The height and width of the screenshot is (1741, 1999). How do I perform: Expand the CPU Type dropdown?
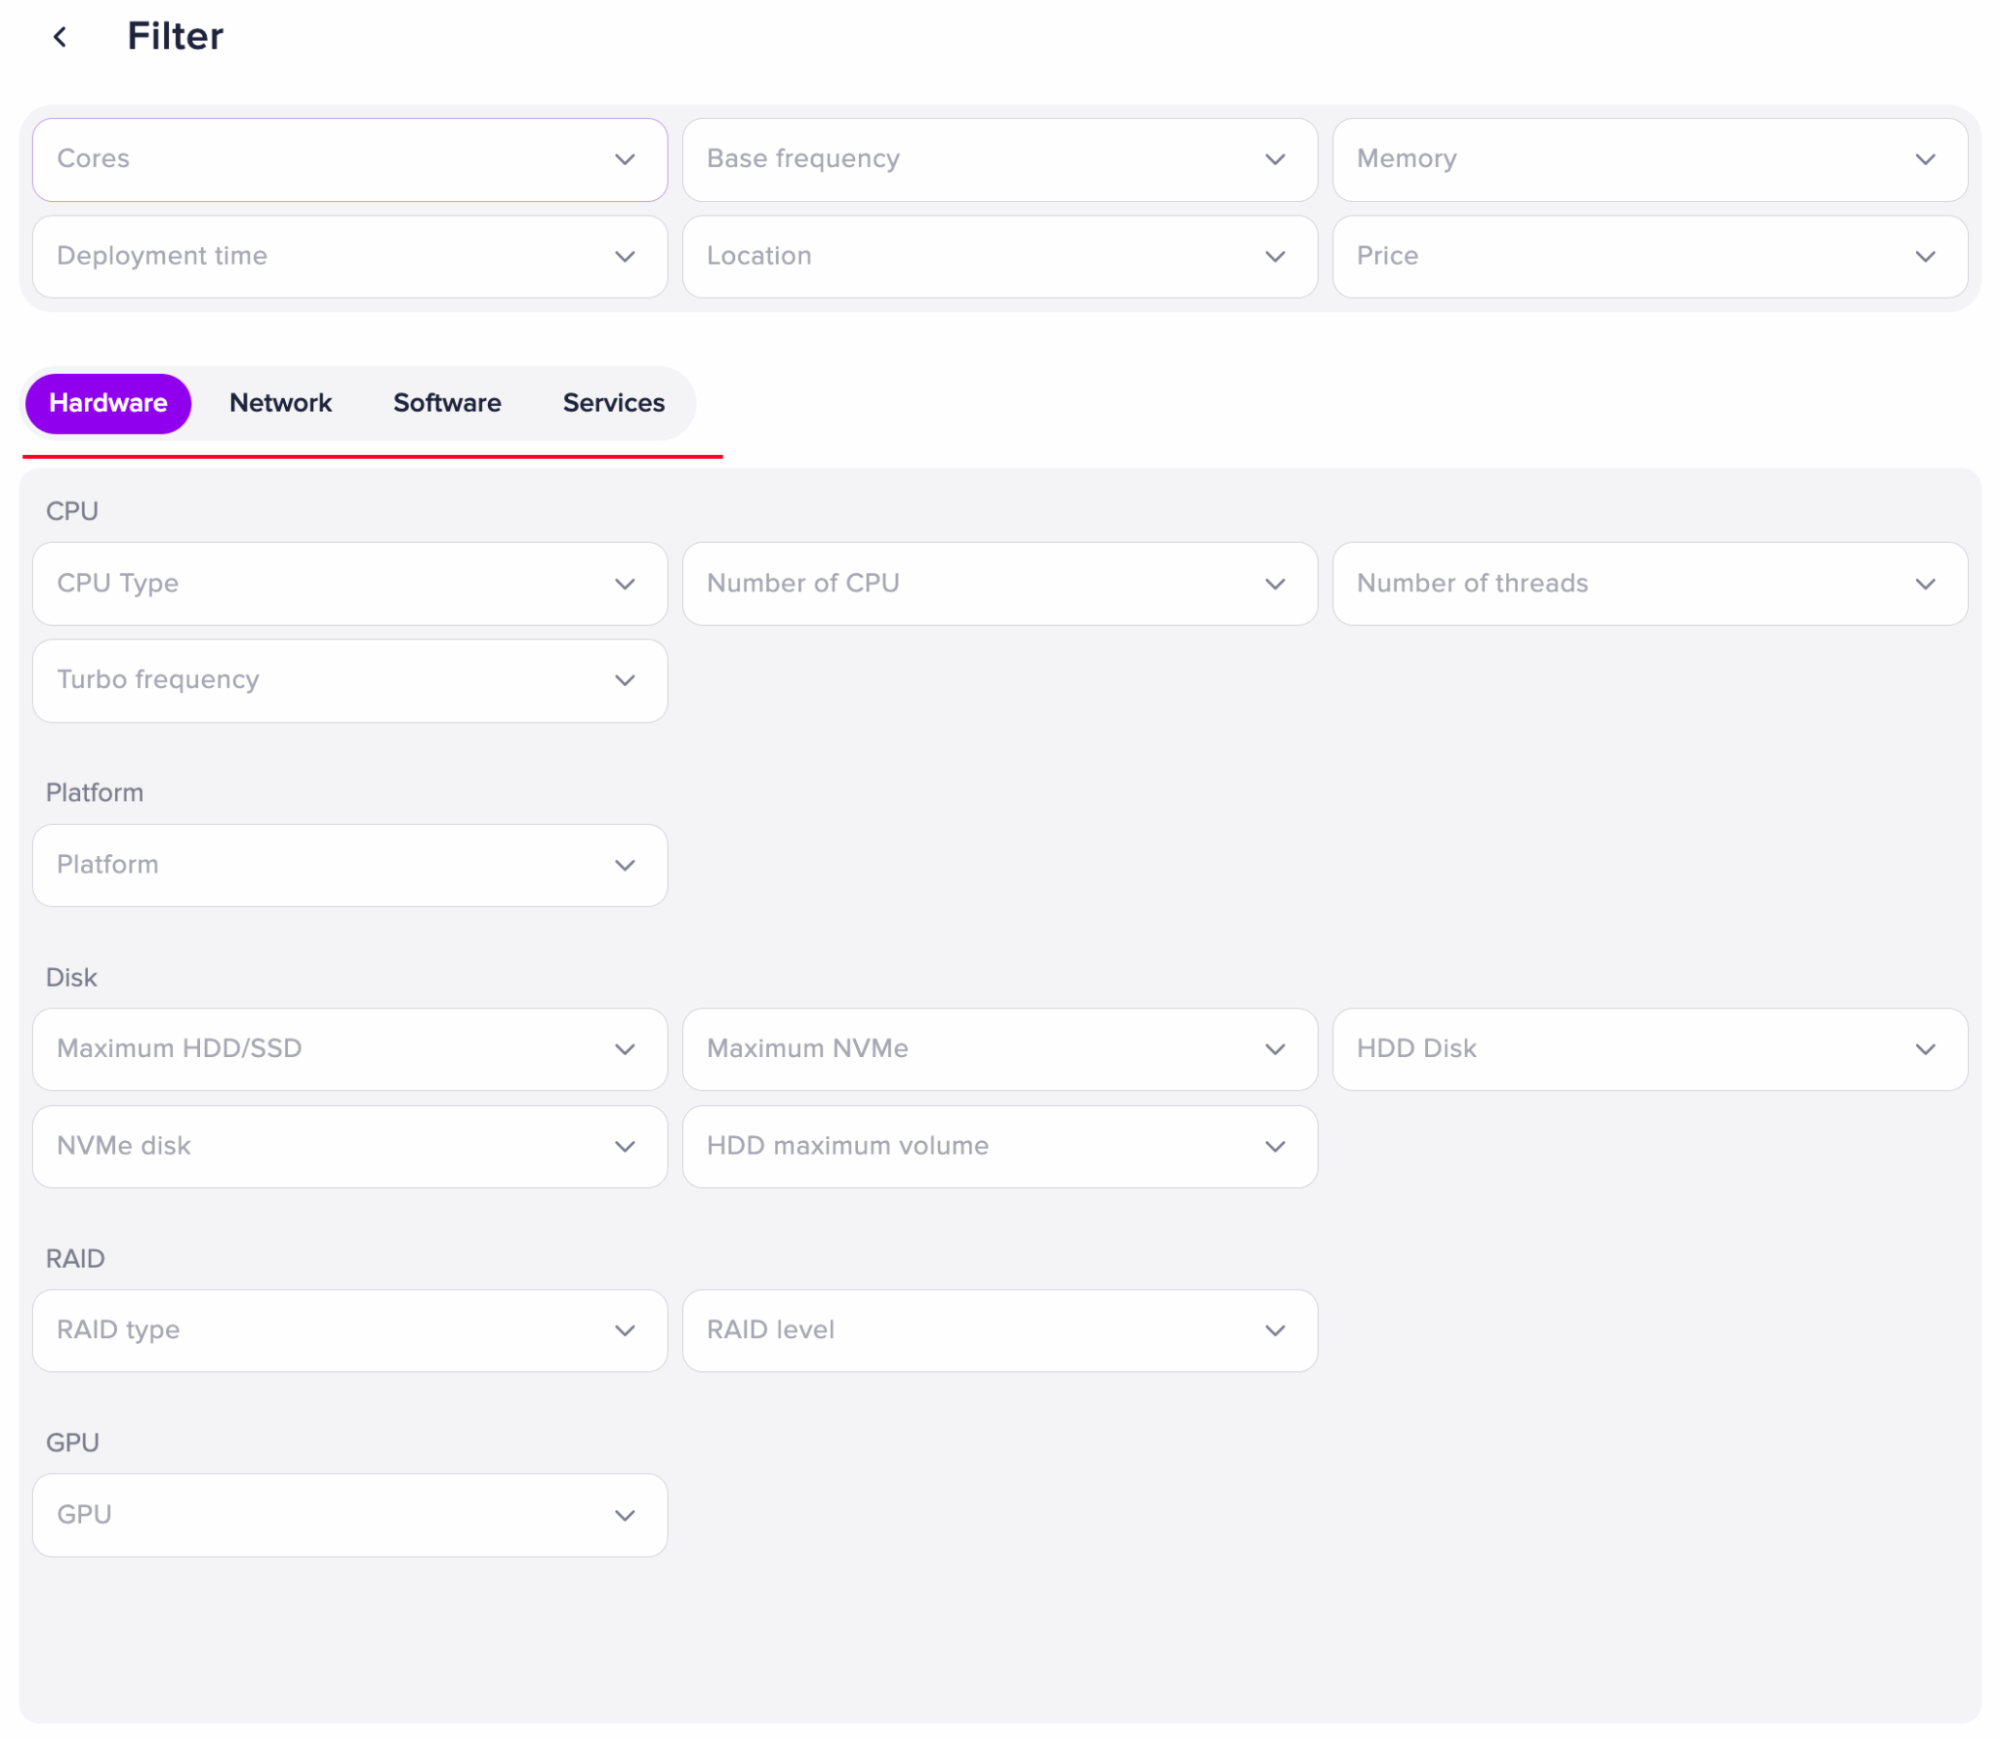coord(349,584)
